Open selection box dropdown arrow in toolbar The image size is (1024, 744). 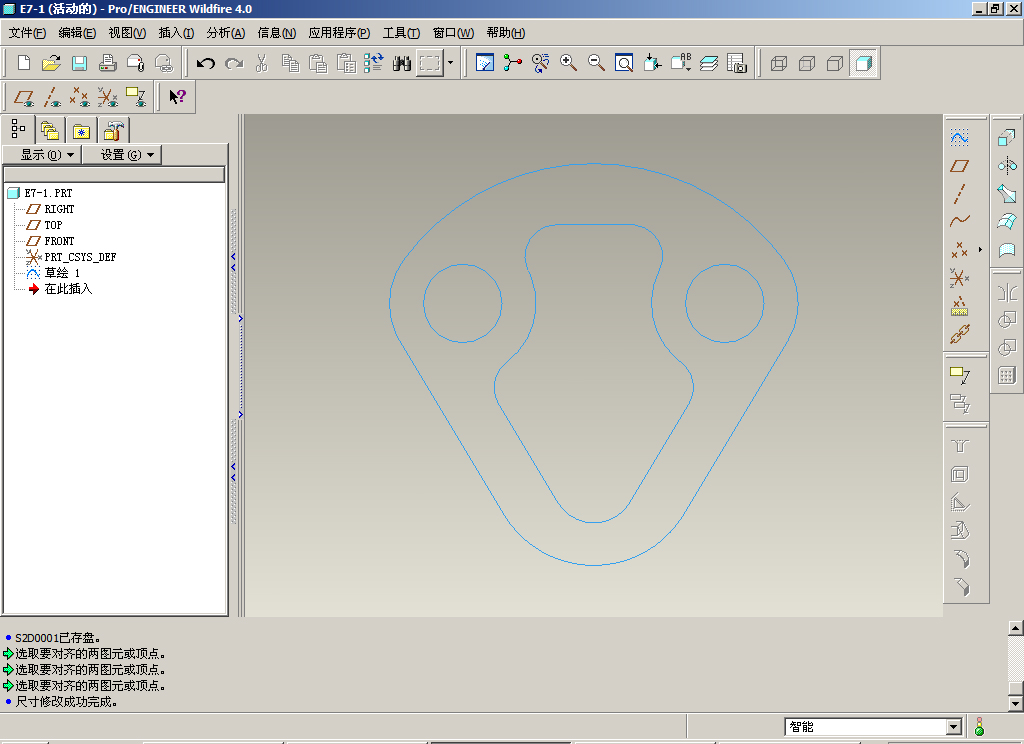[451, 63]
